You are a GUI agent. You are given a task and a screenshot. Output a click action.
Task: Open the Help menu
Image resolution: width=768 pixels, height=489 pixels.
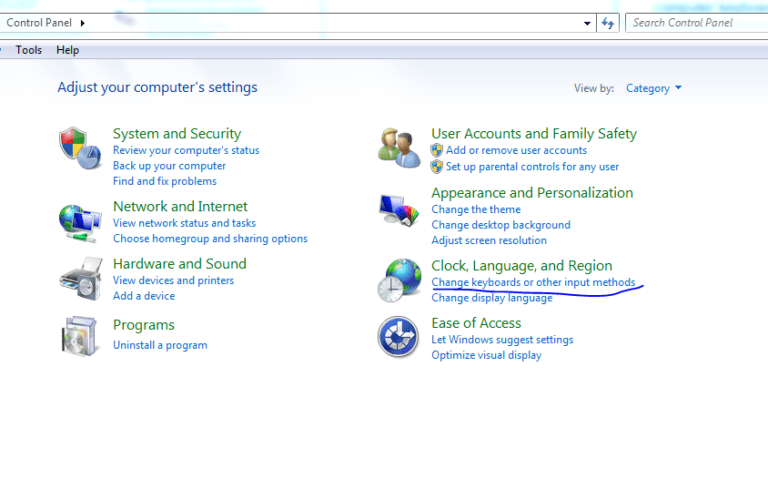[x=68, y=50]
